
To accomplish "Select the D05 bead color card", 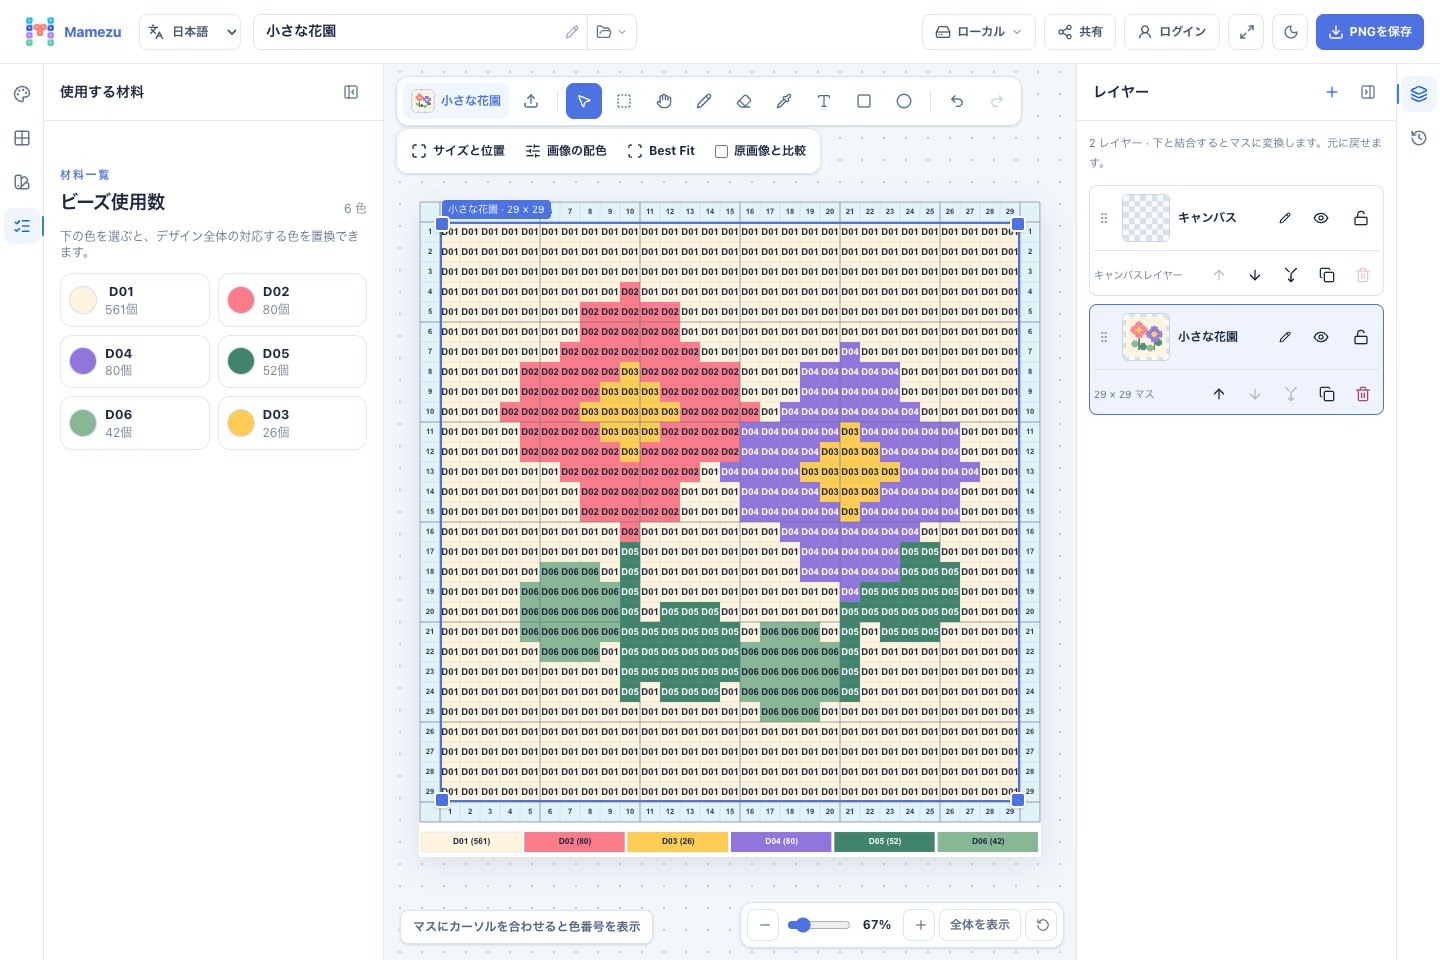I will tap(292, 361).
